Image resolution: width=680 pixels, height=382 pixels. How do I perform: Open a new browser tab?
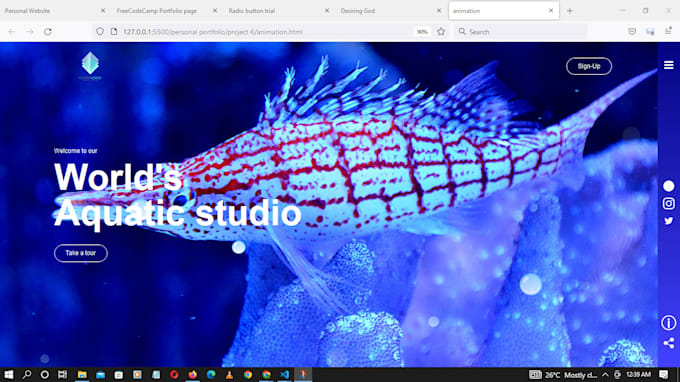[570, 11]
